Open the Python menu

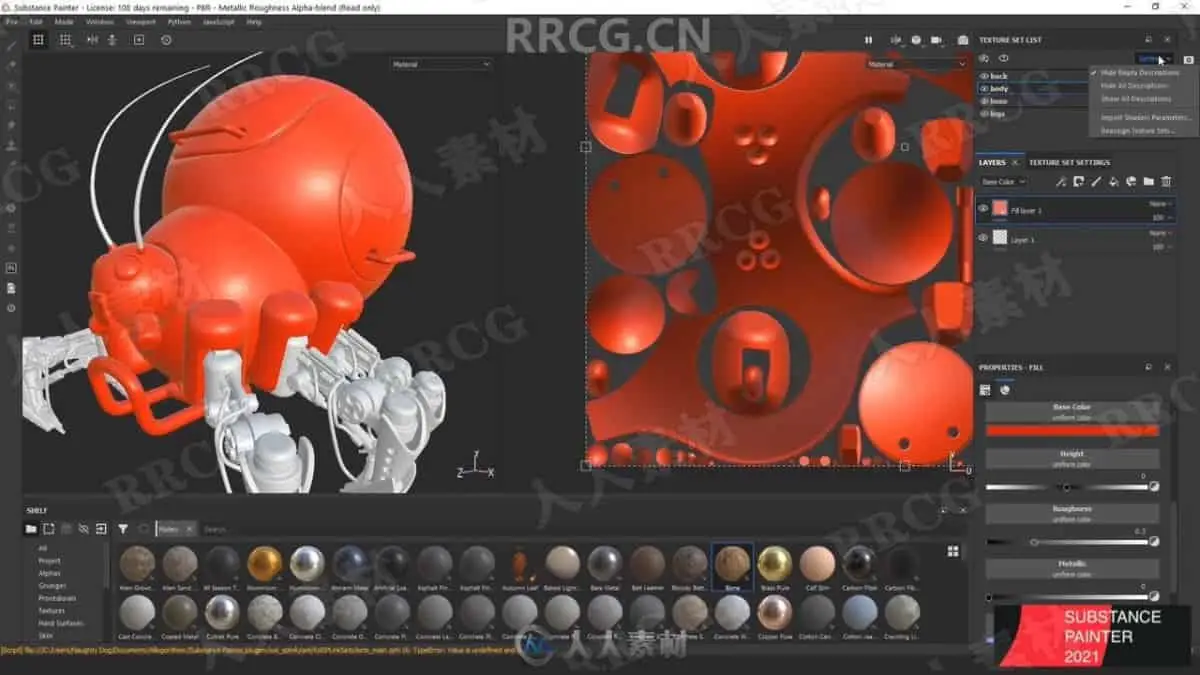click(179, 21)
